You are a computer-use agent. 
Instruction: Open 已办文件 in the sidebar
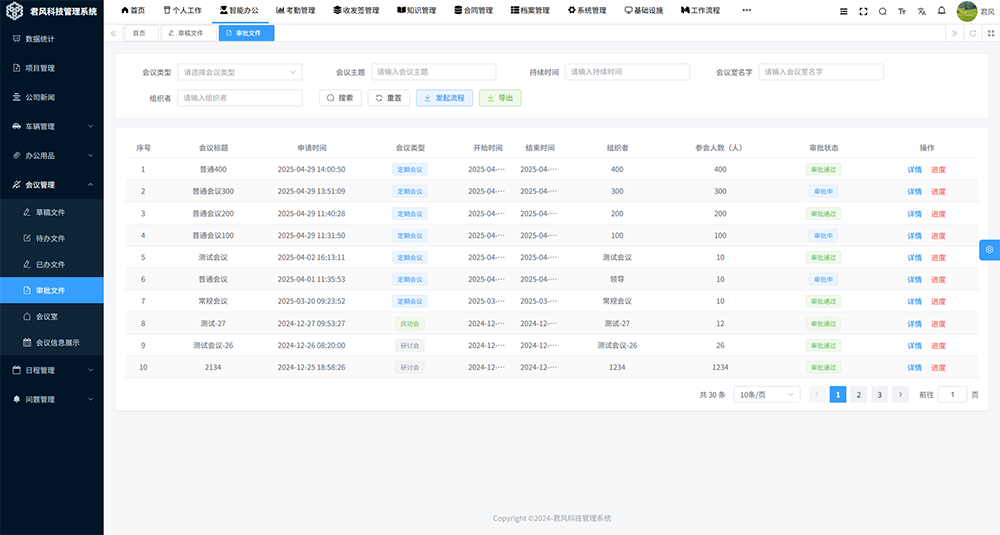click(x=52, y=265)
